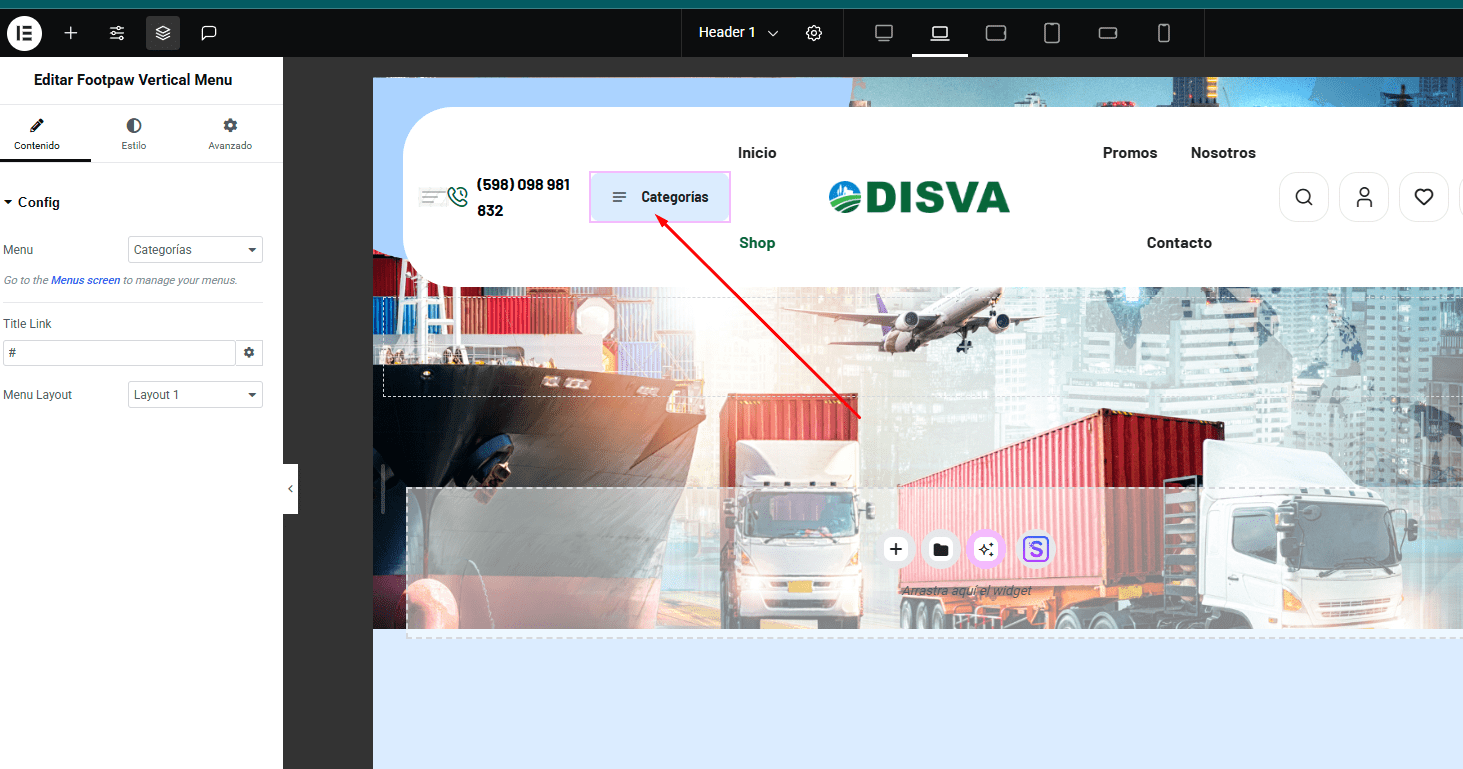Viewport: 1463px width, 769px height.
Task: Toggle the Structure layers icon
Action: (163, 33)
